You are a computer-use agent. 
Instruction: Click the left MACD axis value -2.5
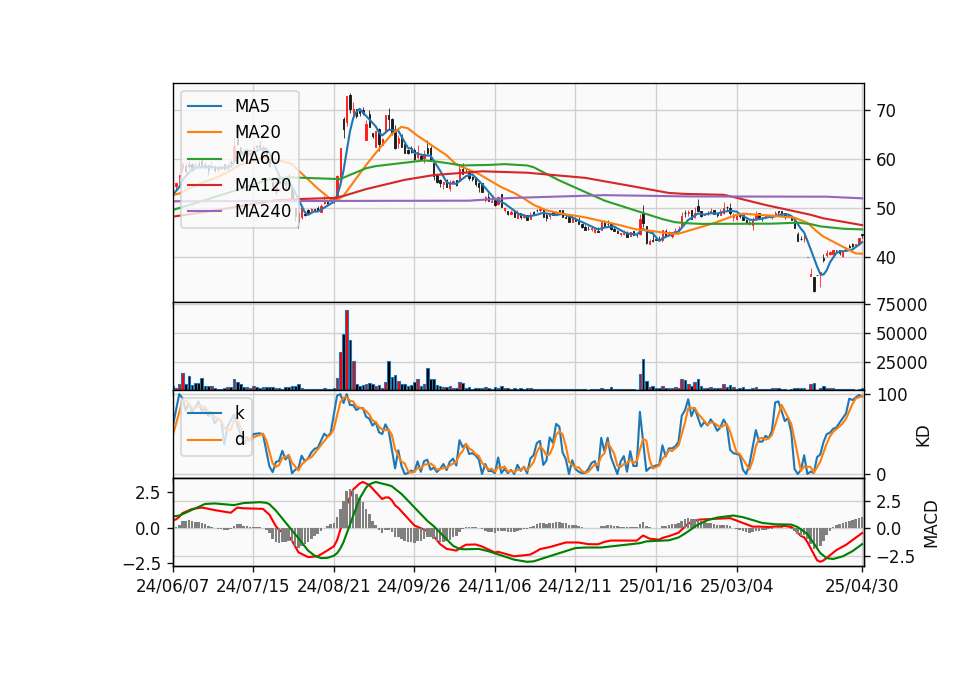[x=141, y=563]
